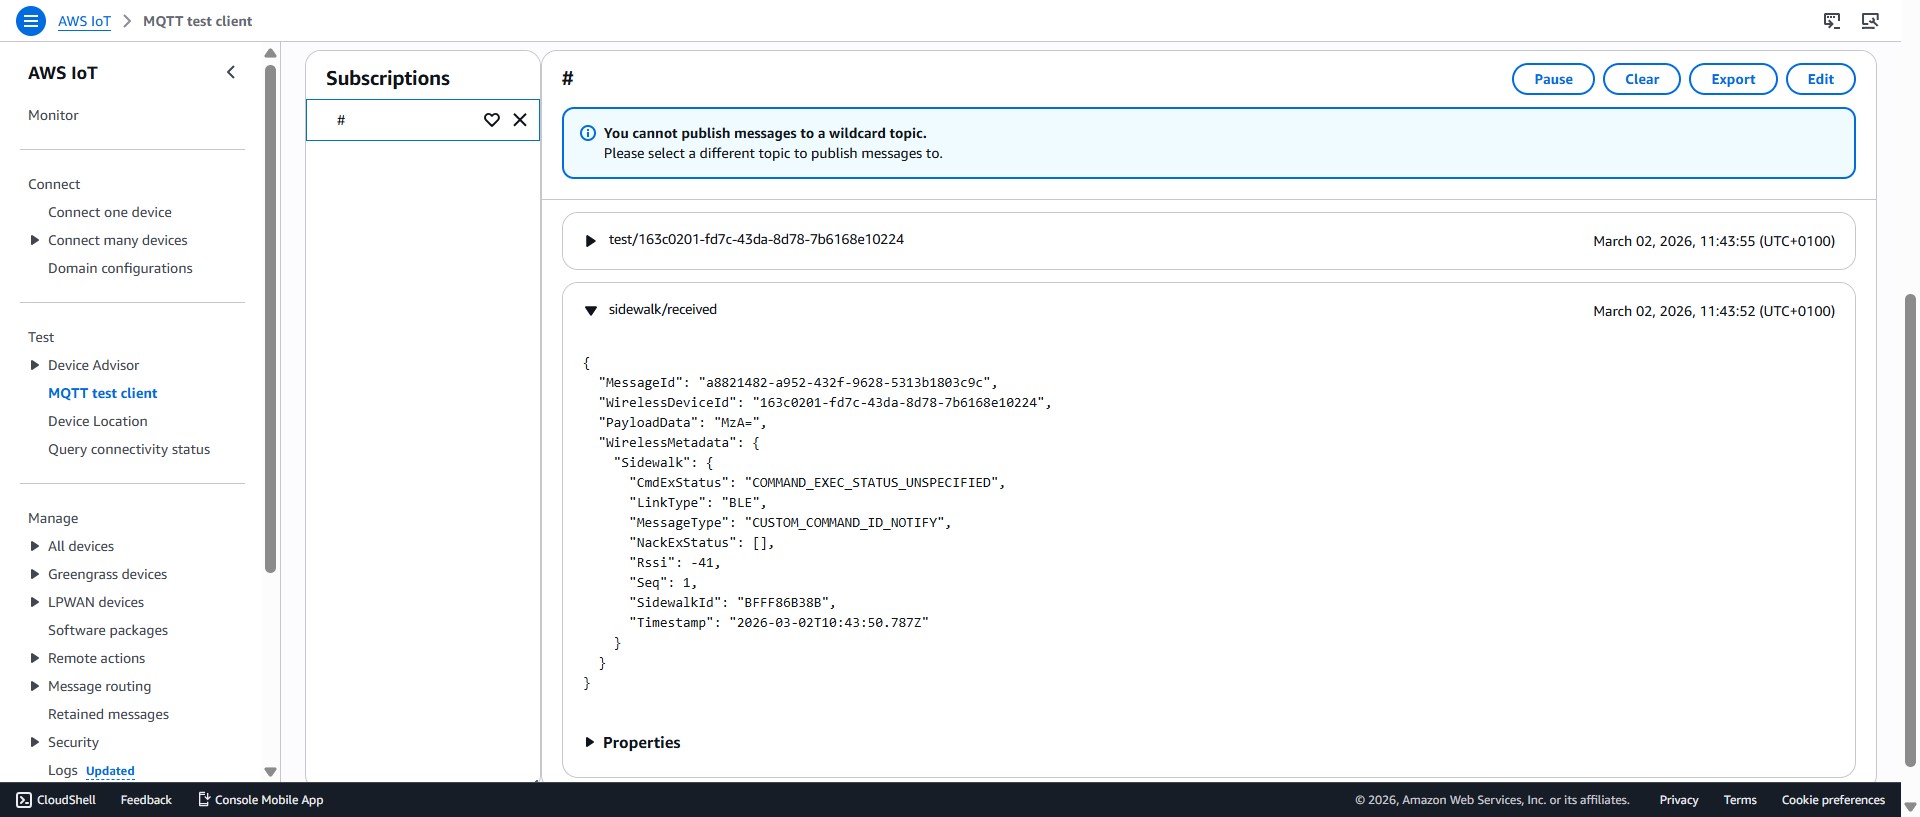Open Query connectivity status
The height and width of the screenshot is (817, 1920).
(129, 449)
